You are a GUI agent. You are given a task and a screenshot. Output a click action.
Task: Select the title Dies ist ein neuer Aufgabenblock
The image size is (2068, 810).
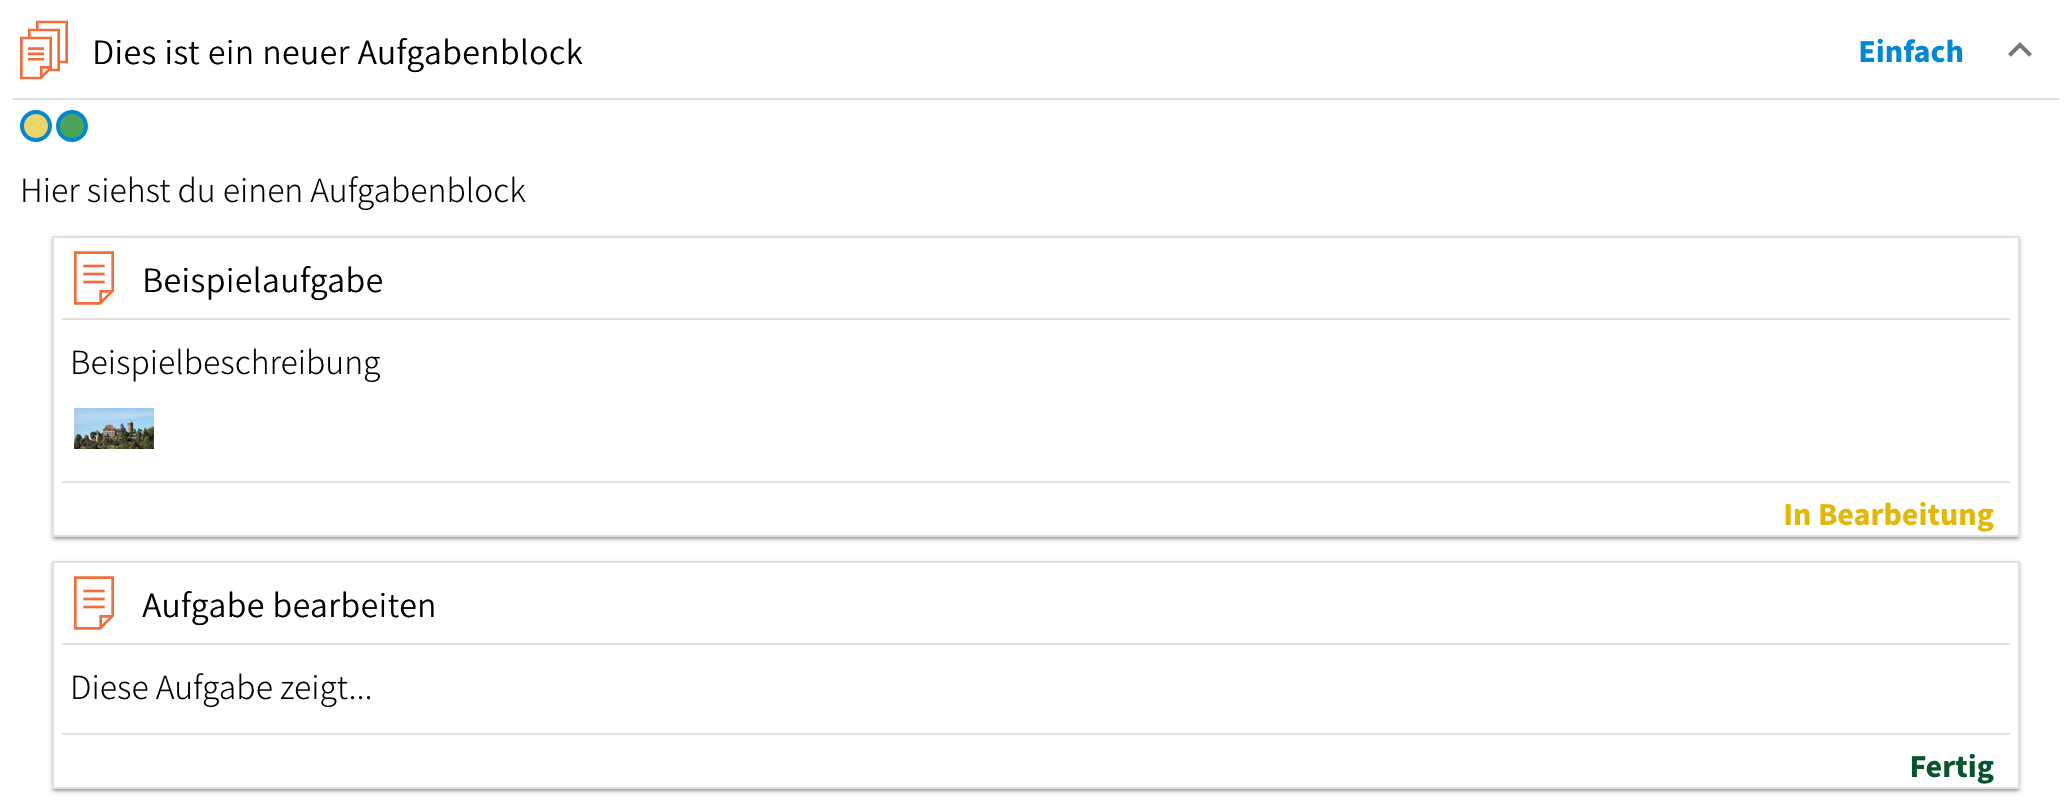[x=337, y=52]
